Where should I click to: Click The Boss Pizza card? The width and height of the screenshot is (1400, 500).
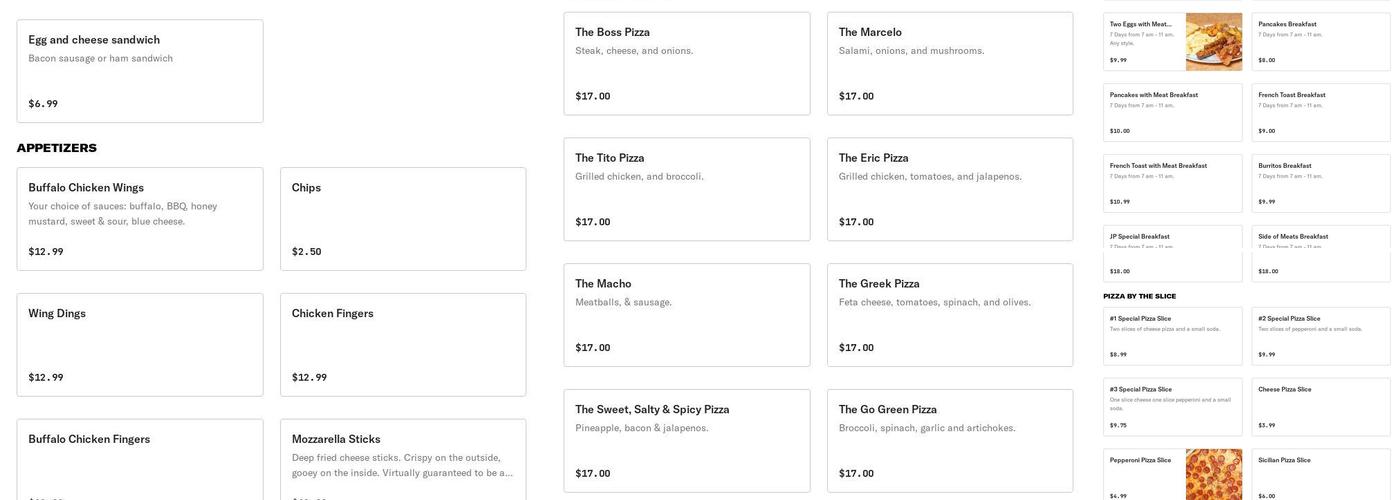click(687, 63)
